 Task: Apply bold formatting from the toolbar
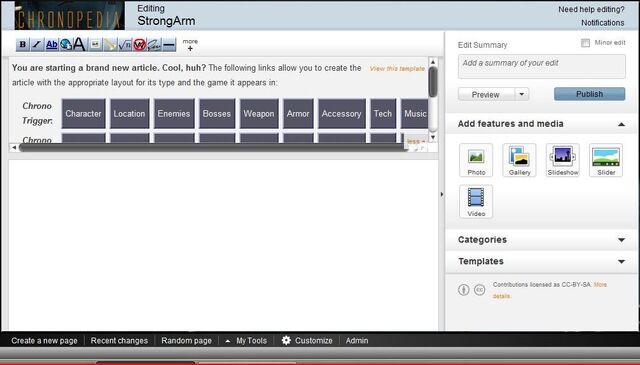(22, 45)
